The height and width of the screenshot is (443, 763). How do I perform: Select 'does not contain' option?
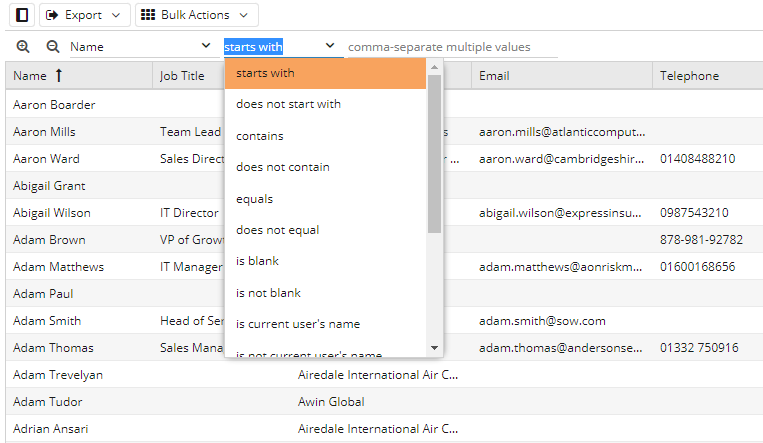(283, 167)
